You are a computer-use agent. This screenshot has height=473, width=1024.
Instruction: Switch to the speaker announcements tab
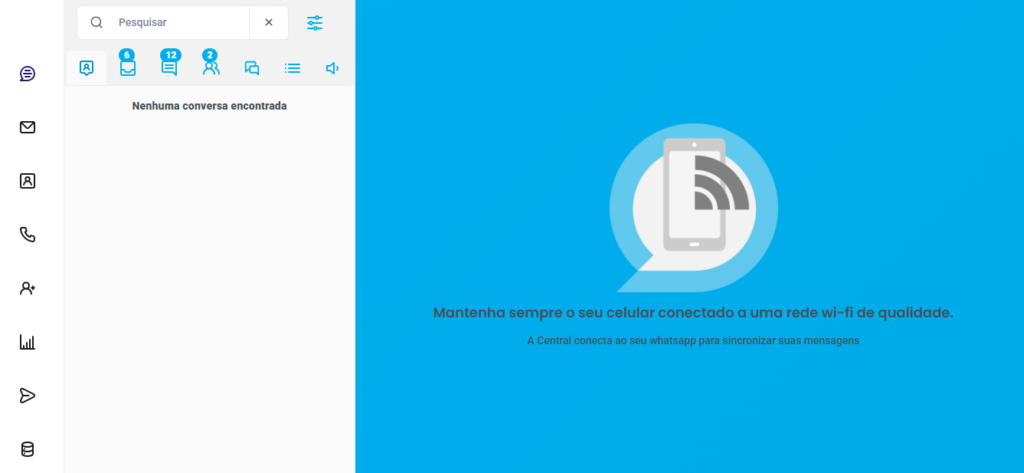[333, 68]
